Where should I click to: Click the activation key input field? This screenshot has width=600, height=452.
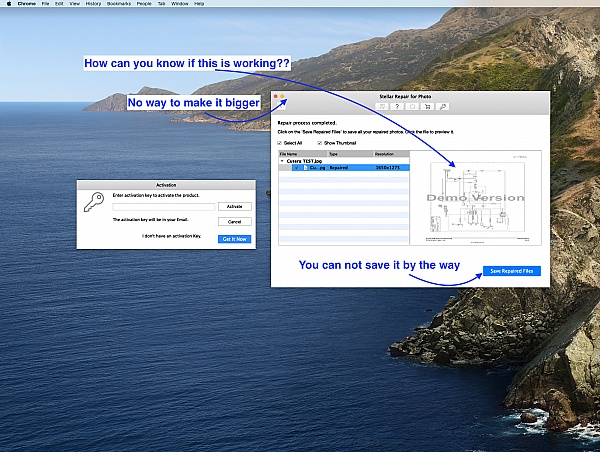(163, 206)
